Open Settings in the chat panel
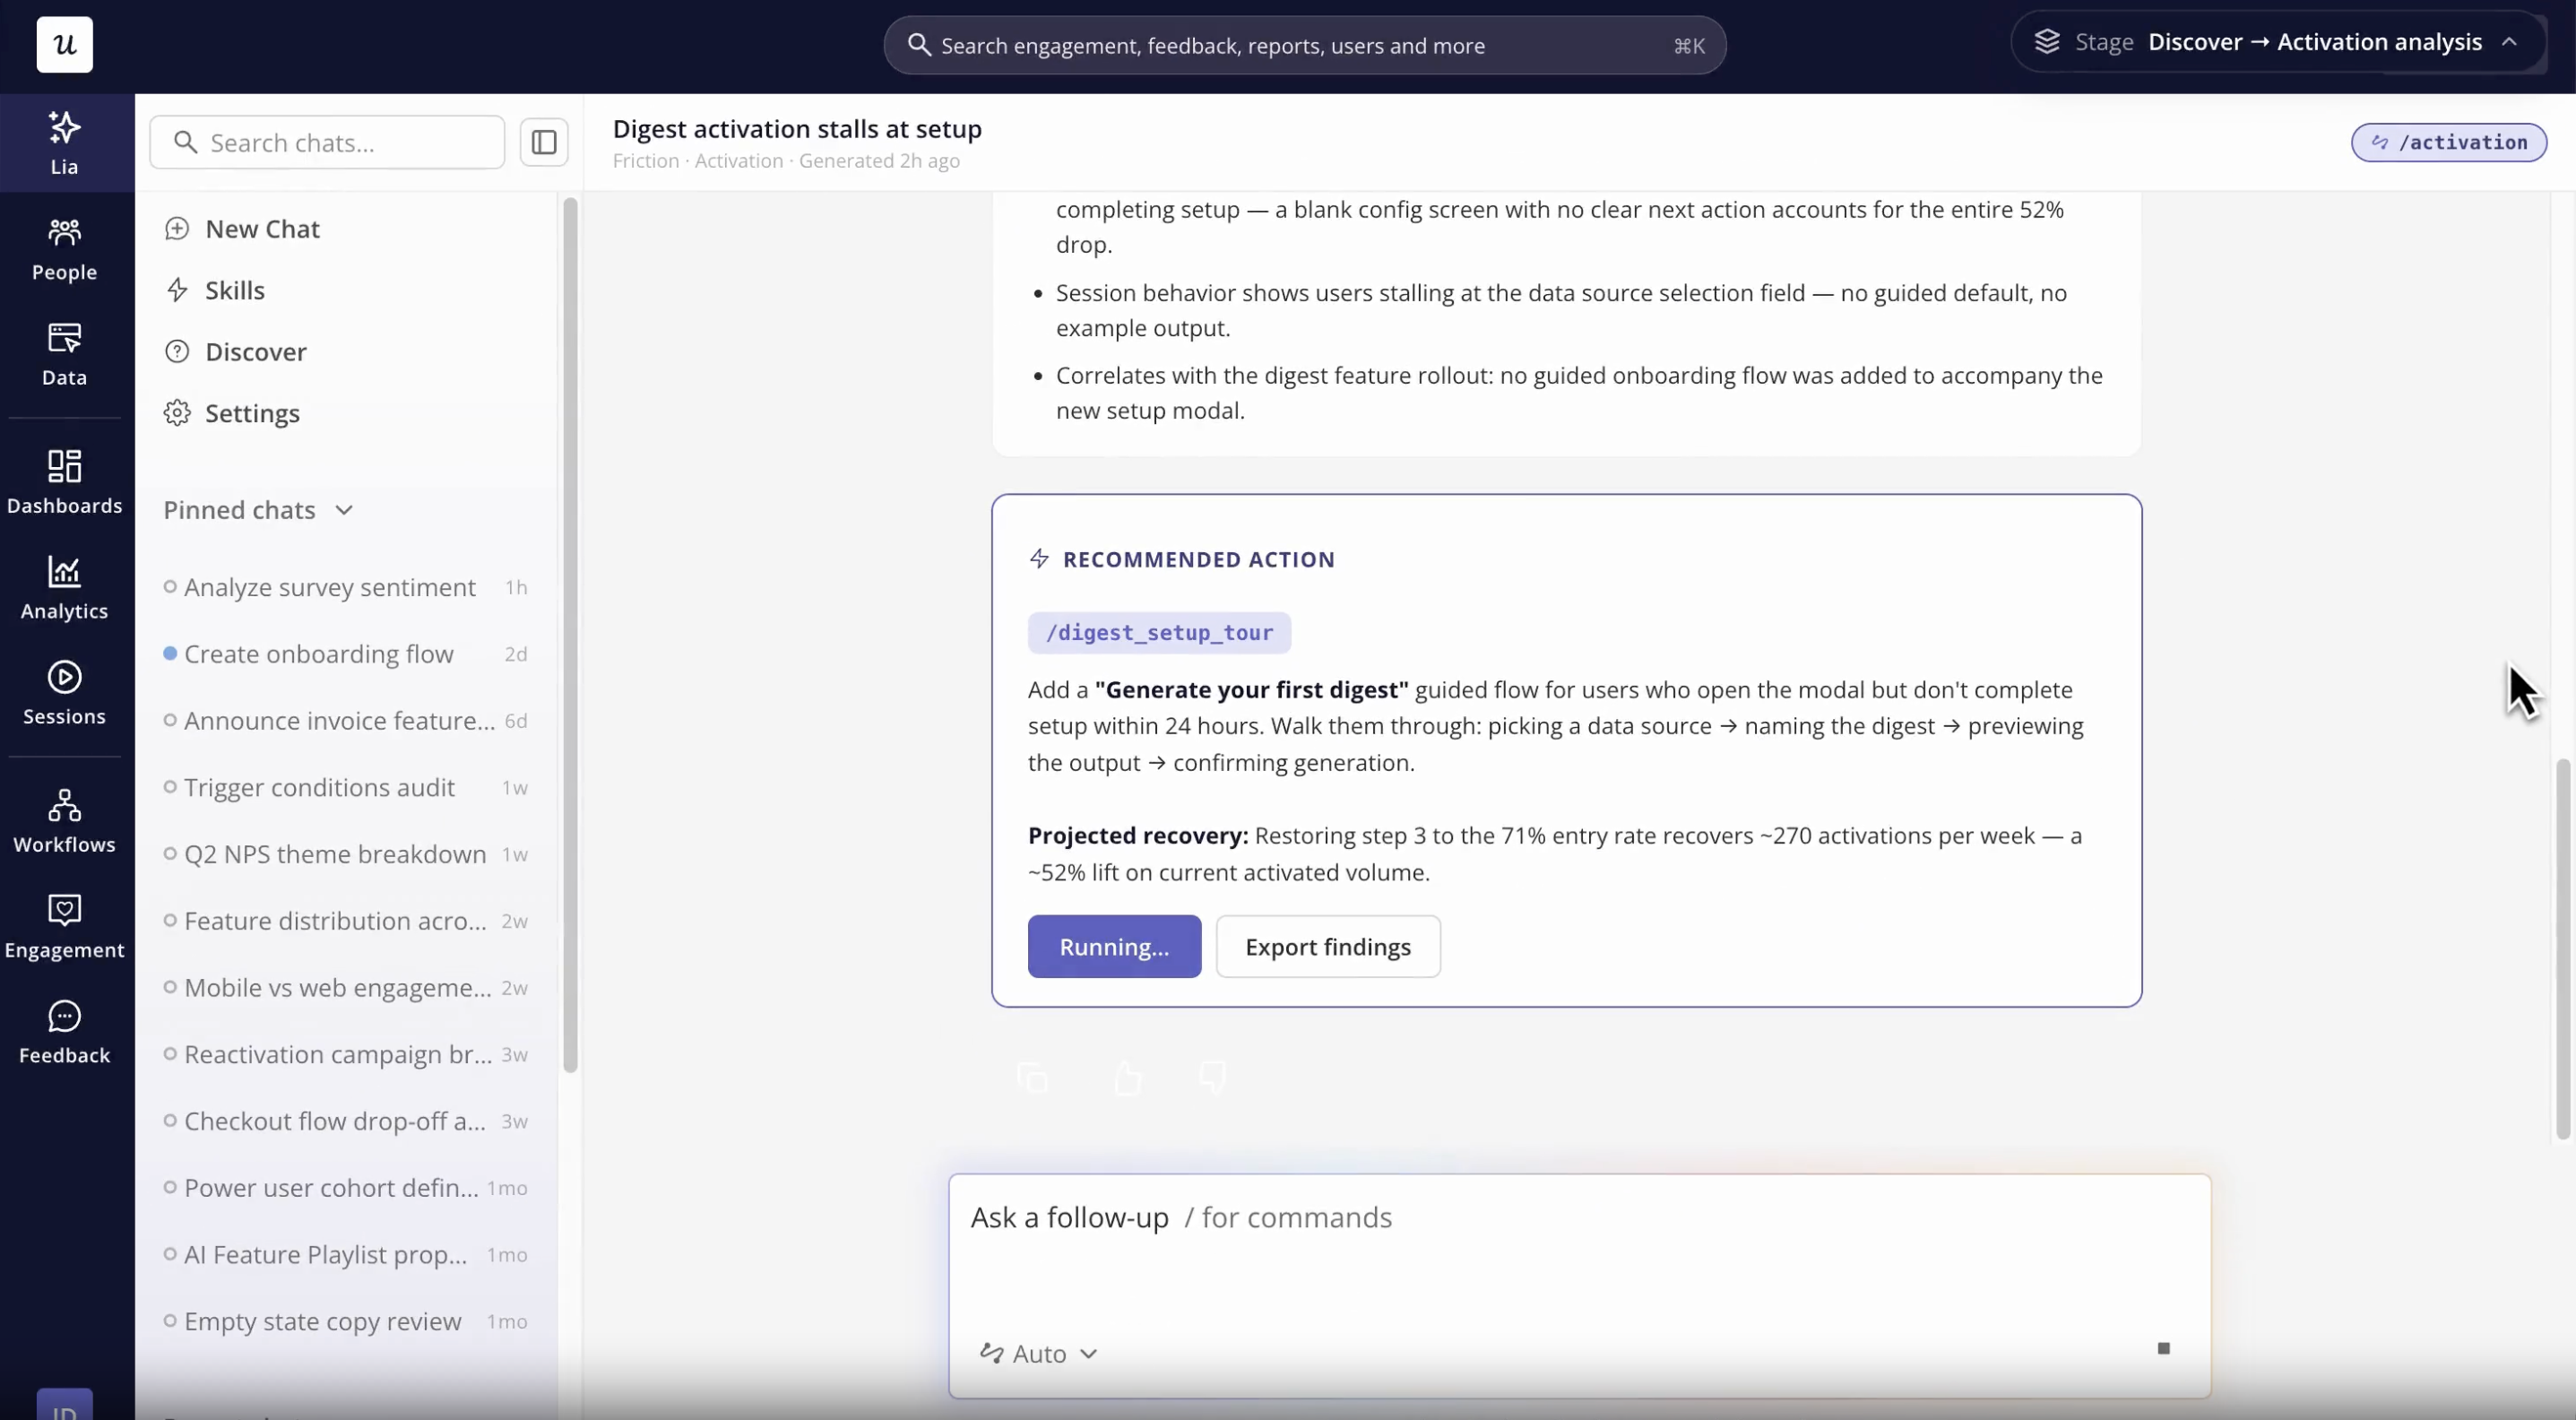The height and width of the screenshot is (1420, 2576). 233,413
